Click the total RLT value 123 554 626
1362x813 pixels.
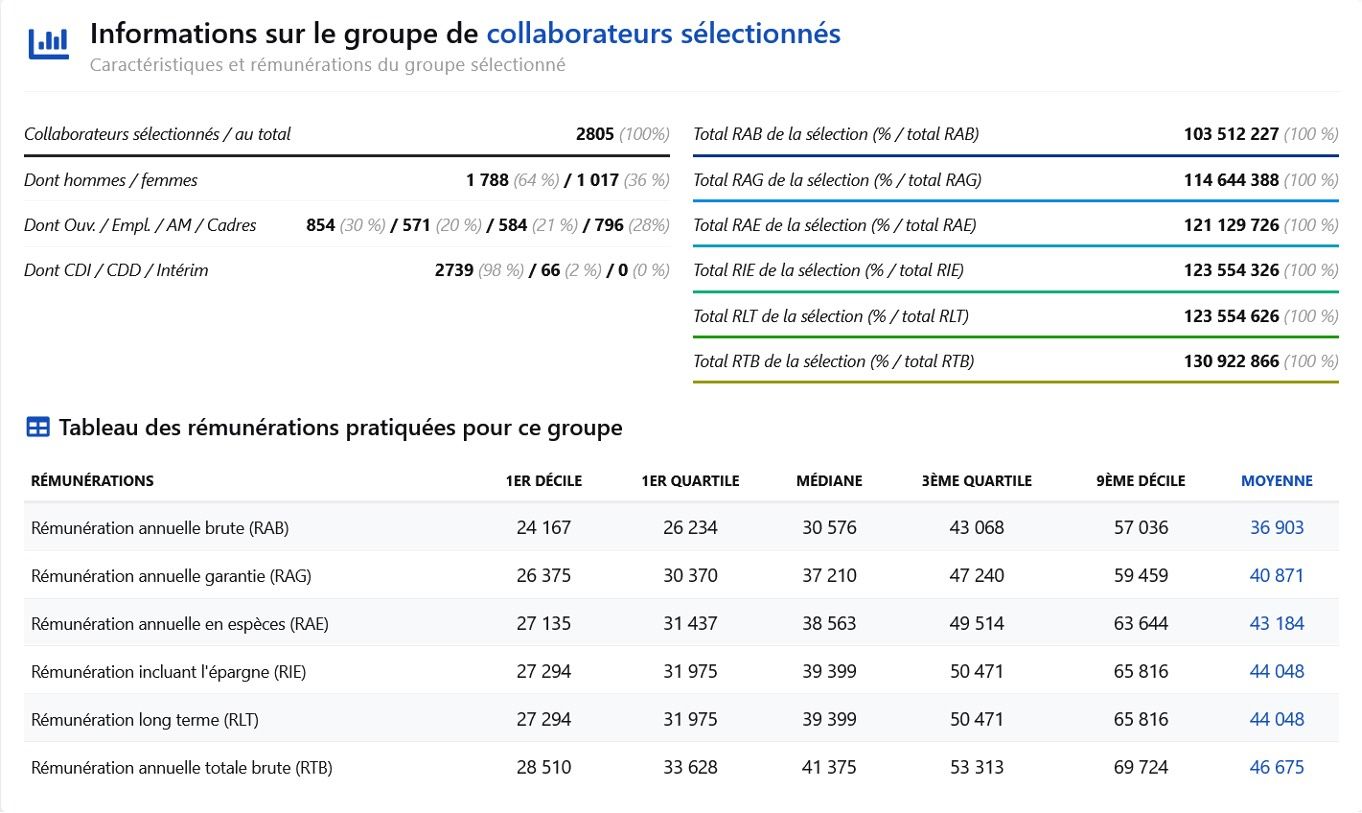1231,316
